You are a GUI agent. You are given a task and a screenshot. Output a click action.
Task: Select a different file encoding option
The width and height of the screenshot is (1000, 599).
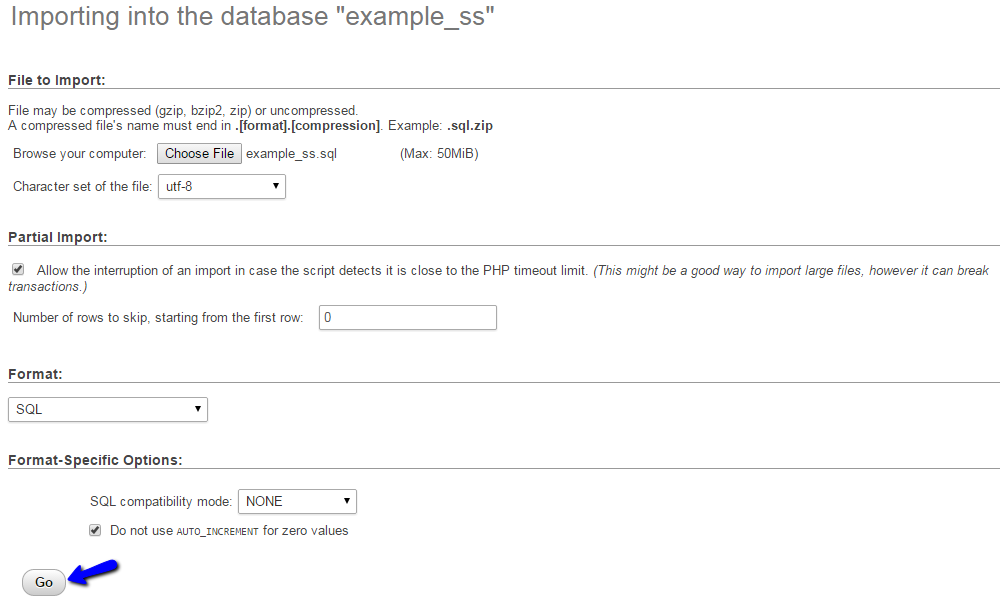tap(221, 186)
